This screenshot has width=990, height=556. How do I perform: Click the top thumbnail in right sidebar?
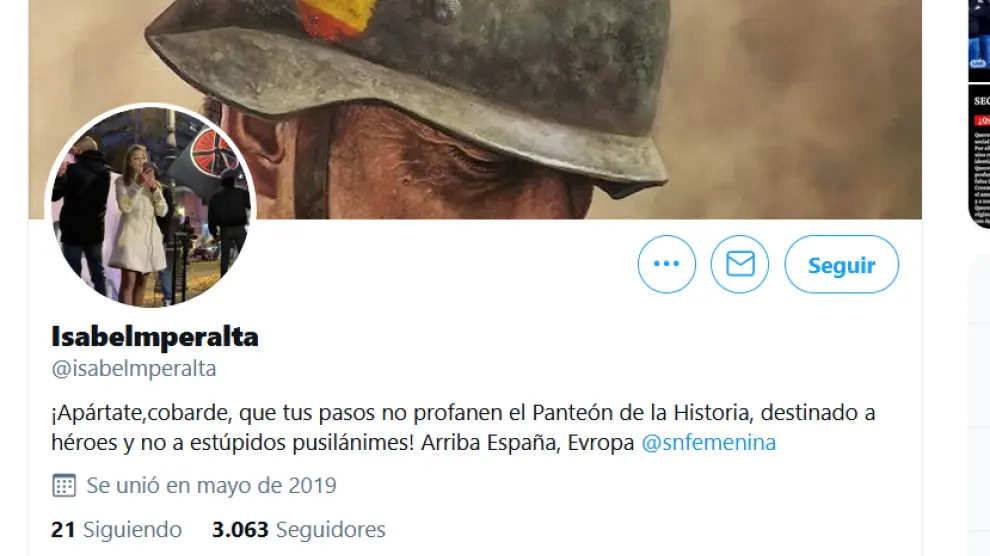click(979, 39)
